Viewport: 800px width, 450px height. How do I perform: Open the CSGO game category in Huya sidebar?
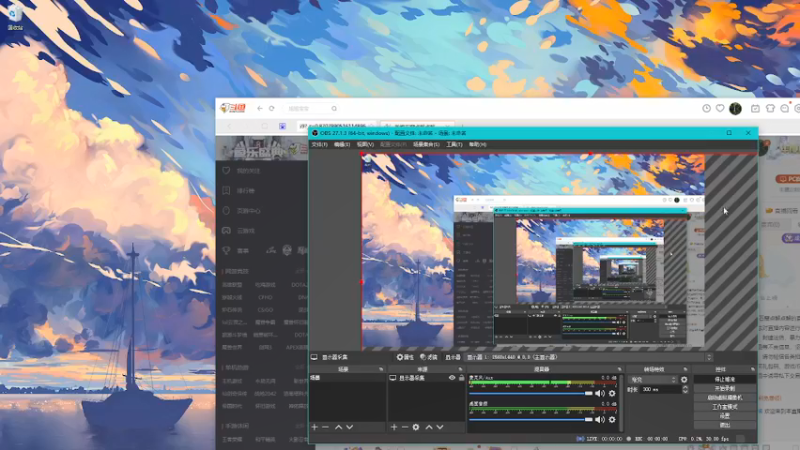pyautogui.click(x=265, y=310)
